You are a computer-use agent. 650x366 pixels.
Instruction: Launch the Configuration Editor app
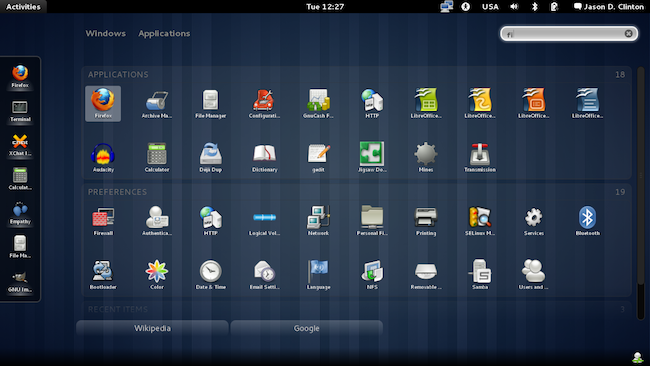coord(264,104)
